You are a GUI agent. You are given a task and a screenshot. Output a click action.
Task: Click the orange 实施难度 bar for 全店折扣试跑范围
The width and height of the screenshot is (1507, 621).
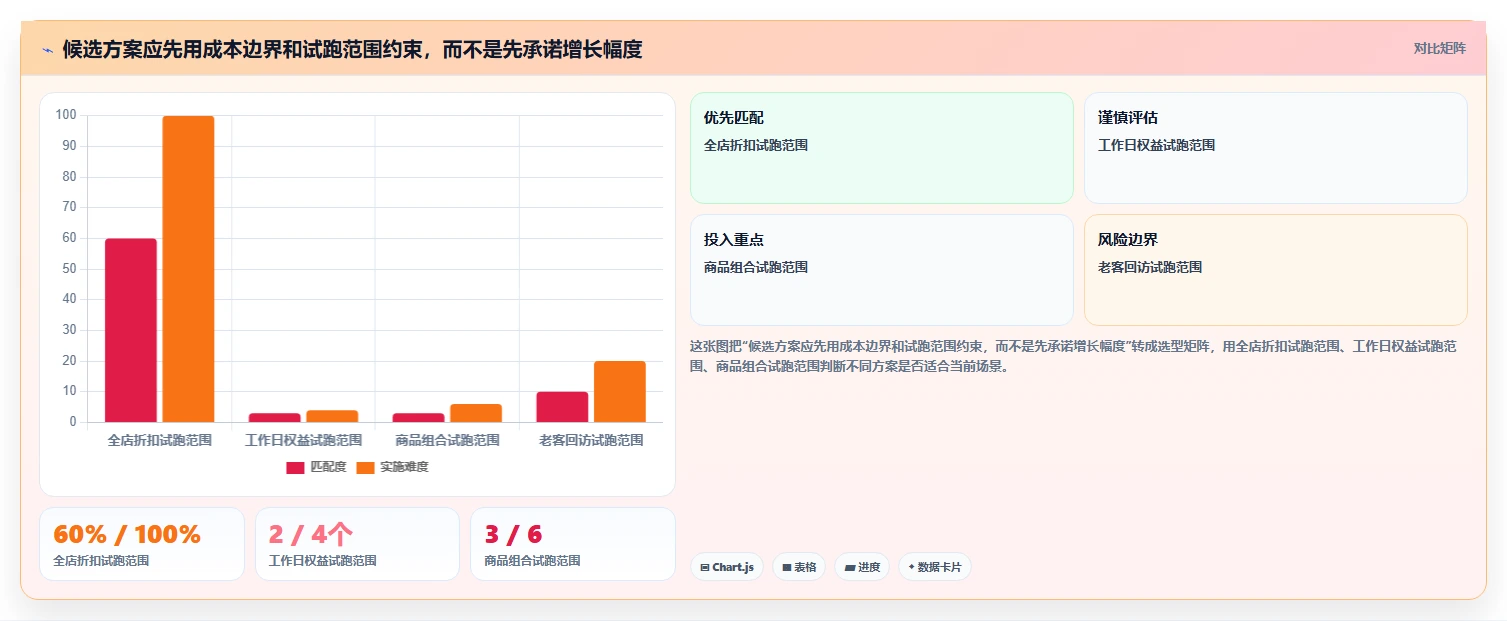point(188,269)
